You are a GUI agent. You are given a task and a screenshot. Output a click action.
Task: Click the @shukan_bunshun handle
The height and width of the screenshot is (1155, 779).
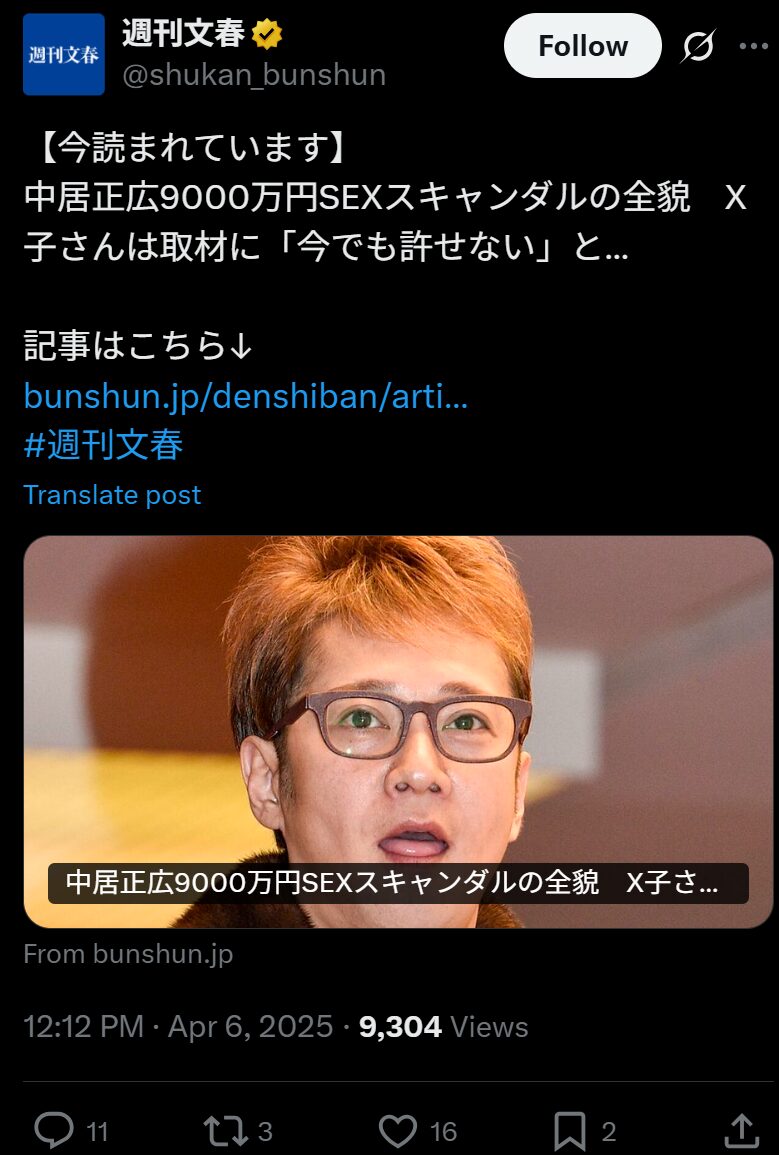pyautogui.click(x=254, y=75)
